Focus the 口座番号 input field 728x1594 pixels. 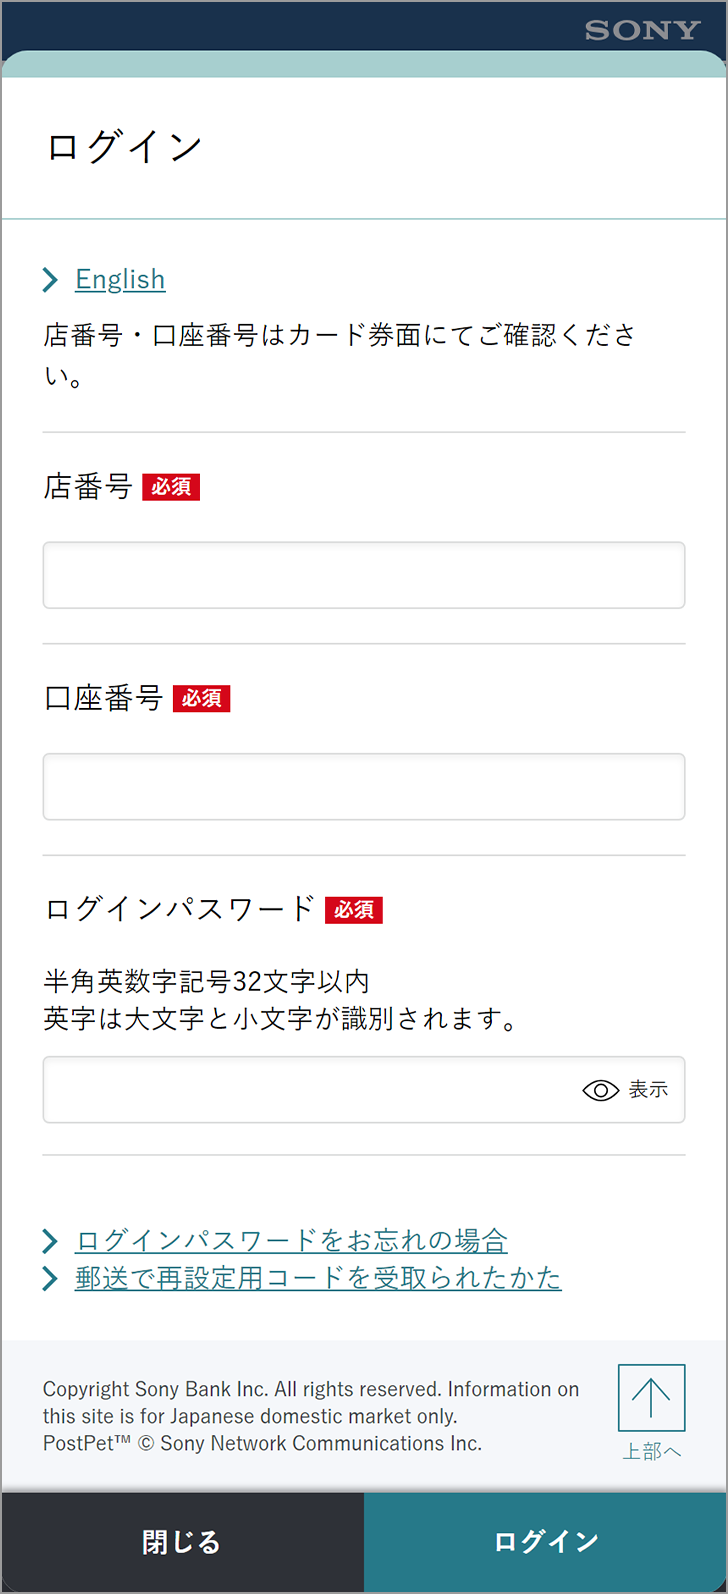[364, 786]
